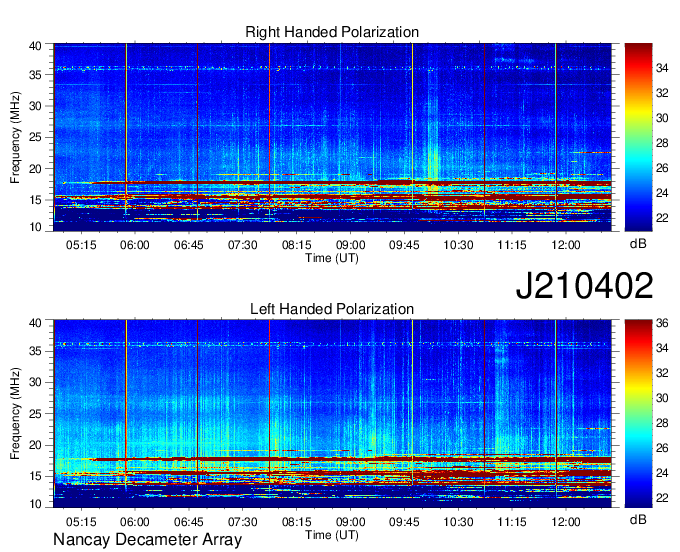The height and width of the screenshot is (552, 680).
Task: Click the 'dB' label under bottom color bar
Action: (x=638, y=519)
